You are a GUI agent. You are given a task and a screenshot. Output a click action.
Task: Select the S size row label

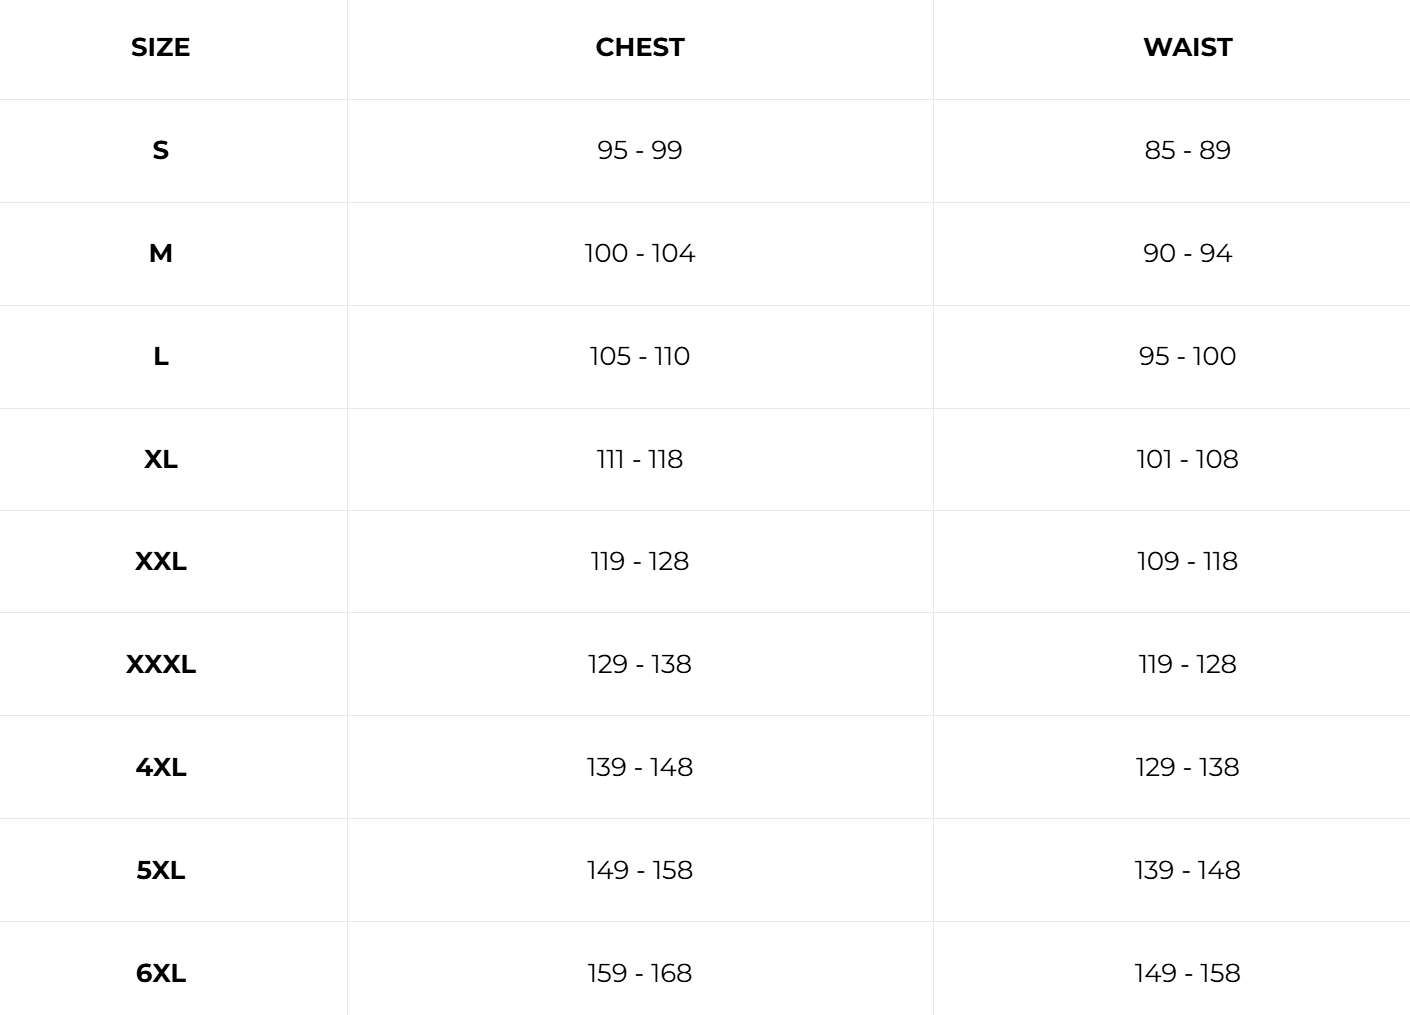pos(160,150)
